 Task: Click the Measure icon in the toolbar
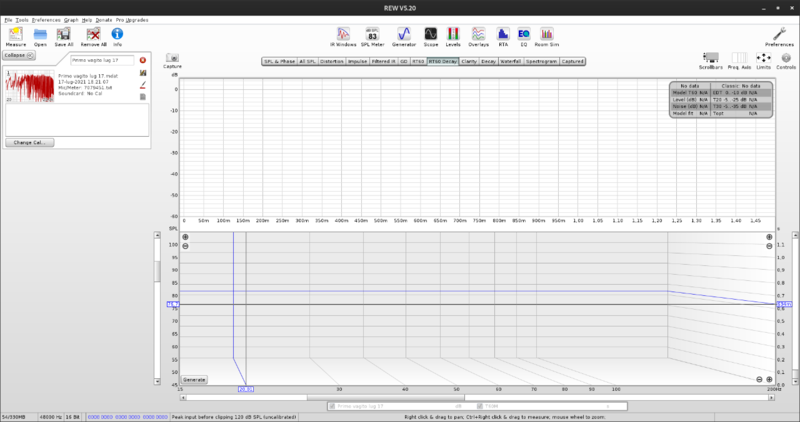pyautogui.click(x=16, y=35)
